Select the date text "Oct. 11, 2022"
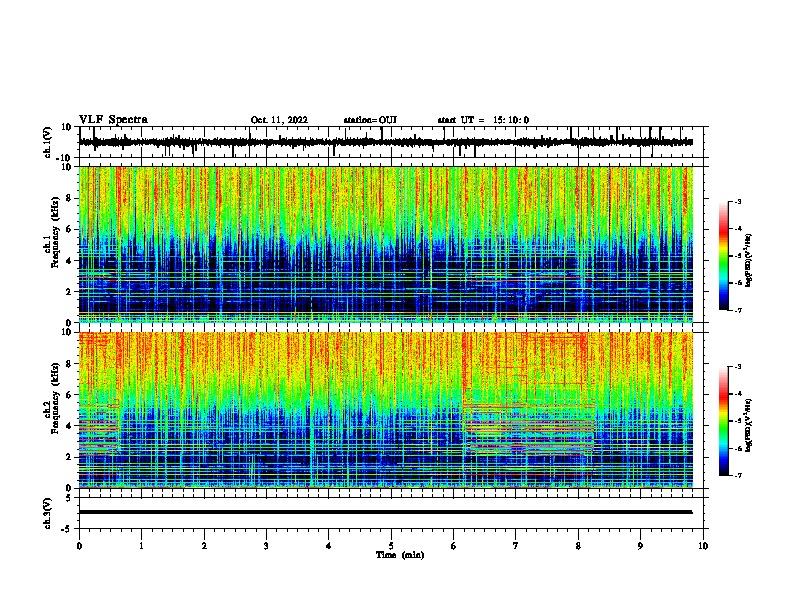The height and width of the screenshot is (612, 792). (279, 120)
